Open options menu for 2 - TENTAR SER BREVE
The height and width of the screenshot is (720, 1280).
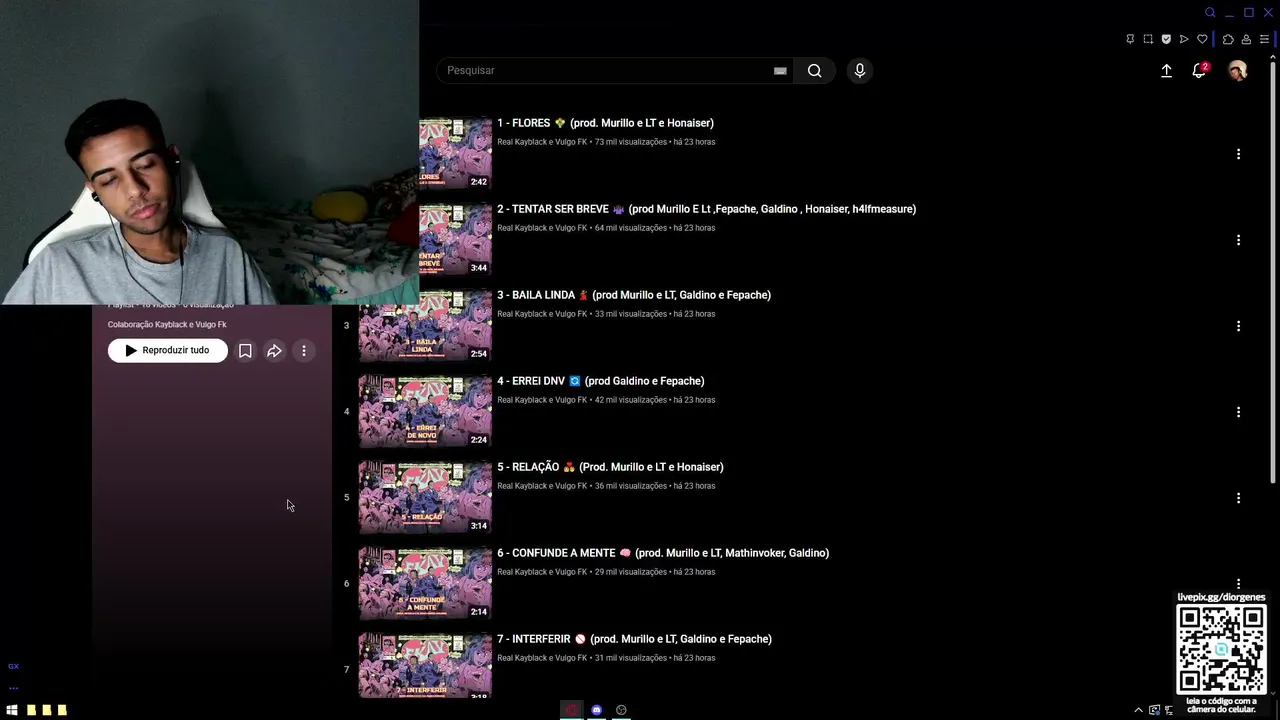coord(1238,240)
